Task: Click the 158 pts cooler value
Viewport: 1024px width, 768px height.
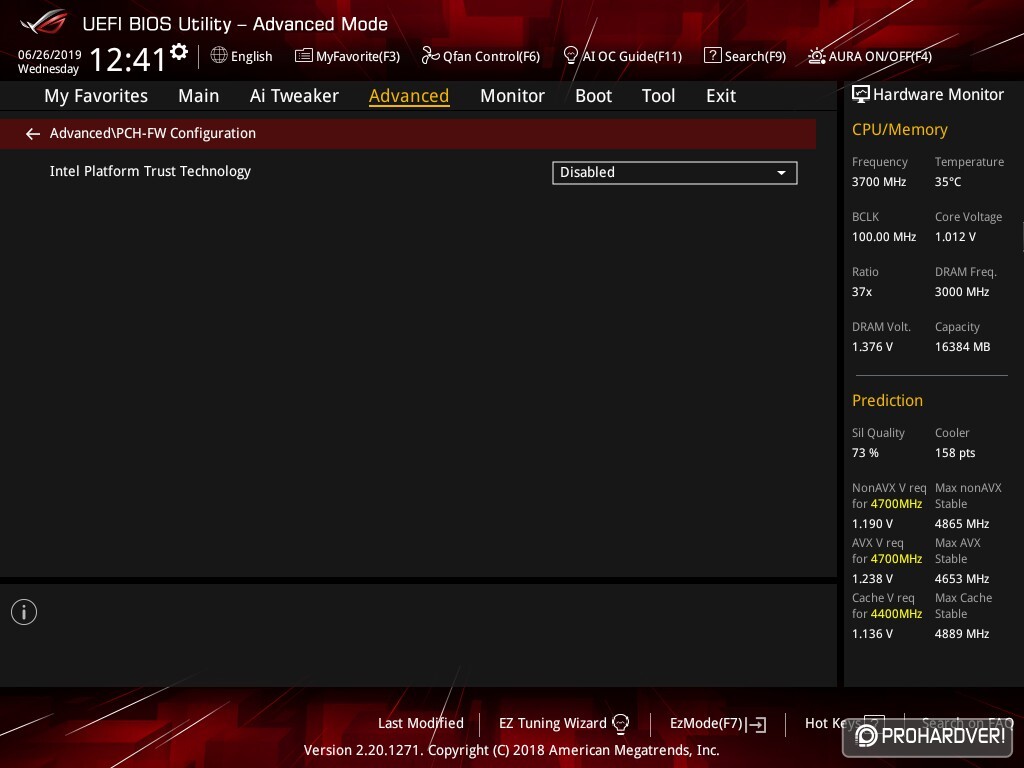Action: [x=955, y=453]
